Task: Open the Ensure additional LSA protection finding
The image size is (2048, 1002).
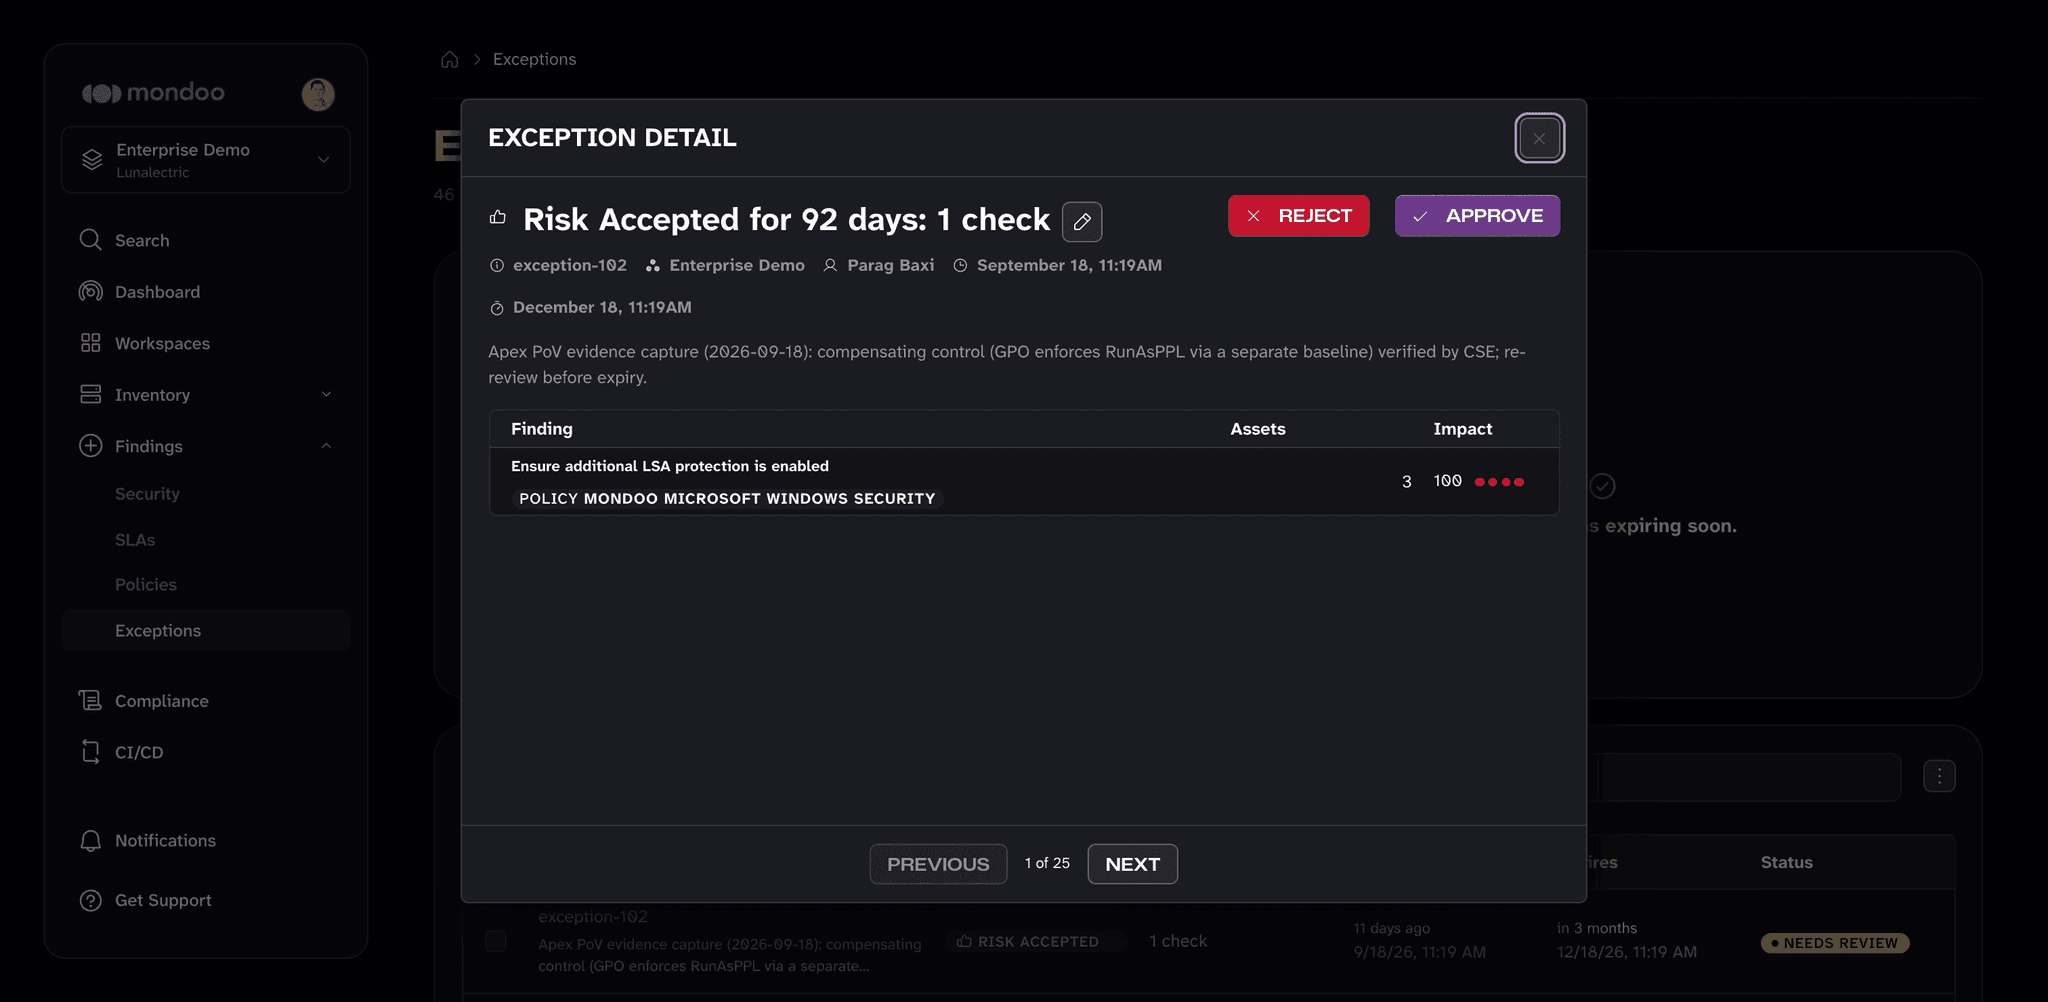Action: pos(670,466)
